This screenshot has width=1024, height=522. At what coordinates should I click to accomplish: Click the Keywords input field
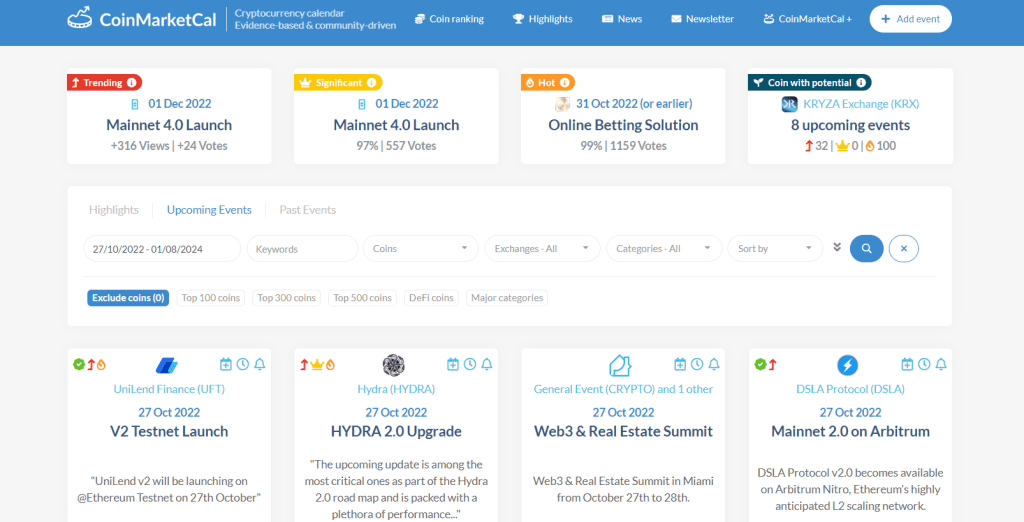pos(302,248)
